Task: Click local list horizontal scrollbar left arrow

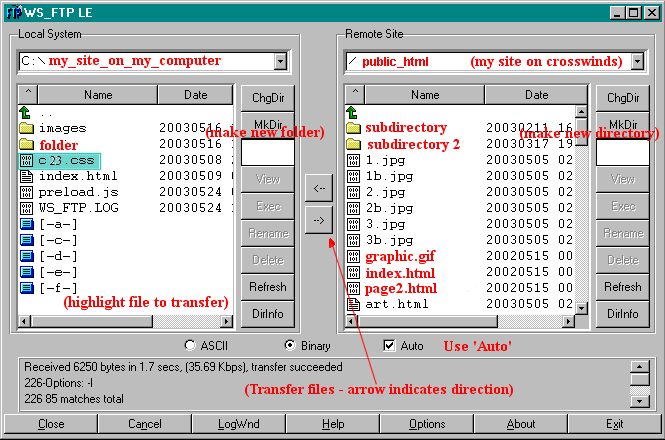Action: coord(24,322)
